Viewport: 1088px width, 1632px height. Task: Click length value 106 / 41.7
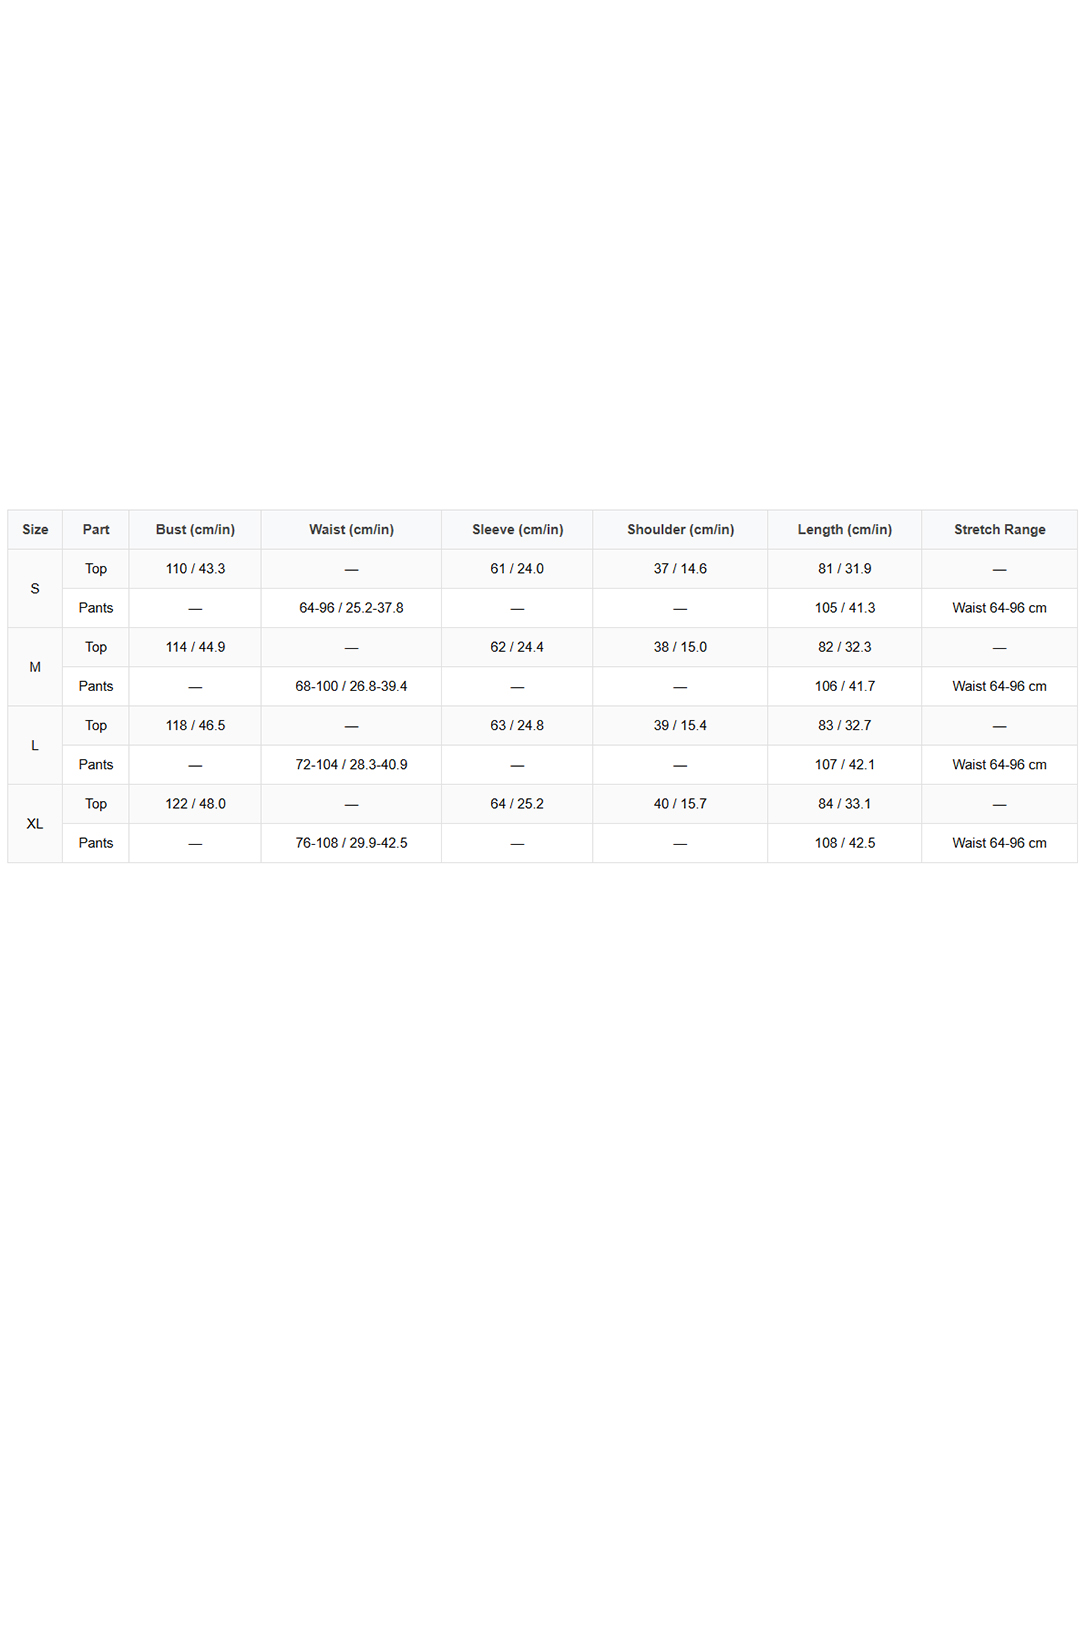pos(845,686)
